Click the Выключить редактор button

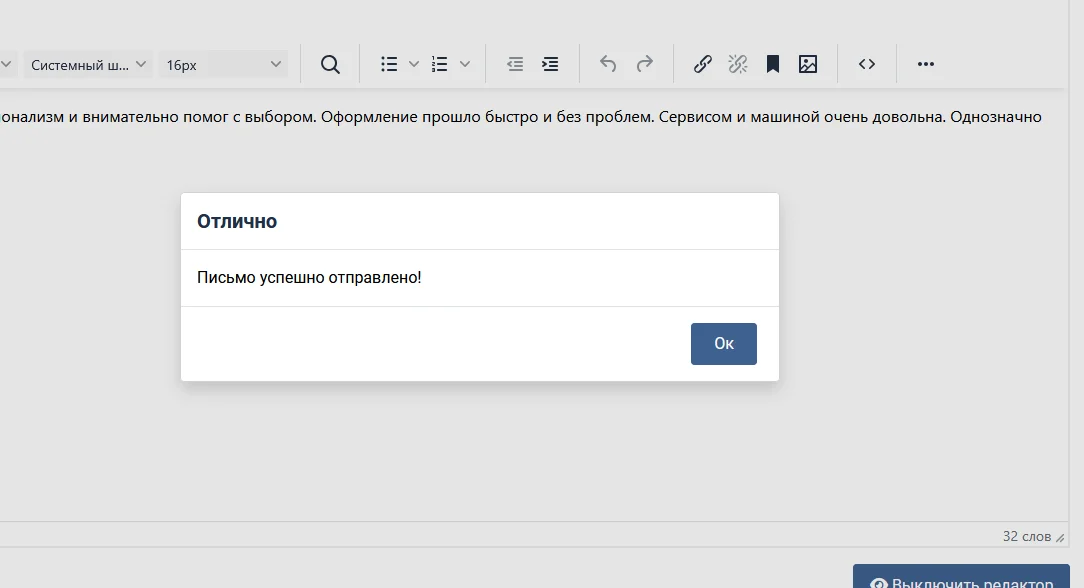pyautogui.click(x=961, y=578)
